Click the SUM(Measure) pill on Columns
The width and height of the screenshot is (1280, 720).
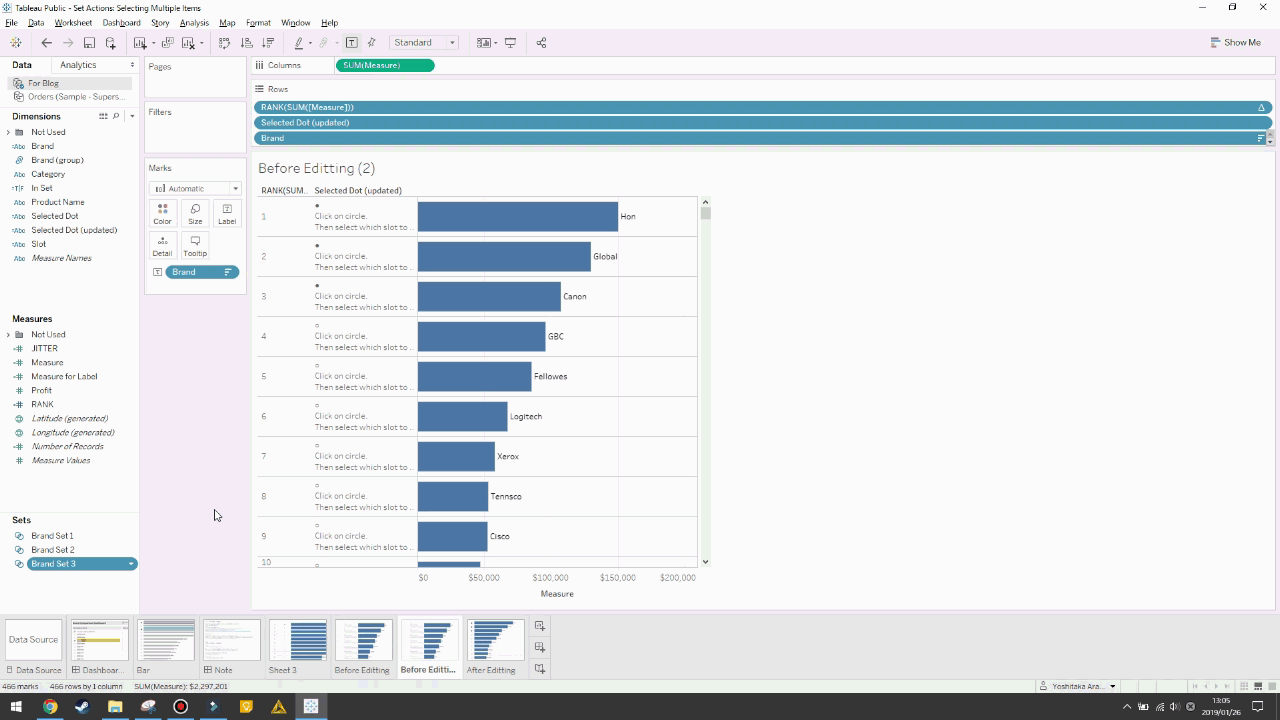click(385, 65)
